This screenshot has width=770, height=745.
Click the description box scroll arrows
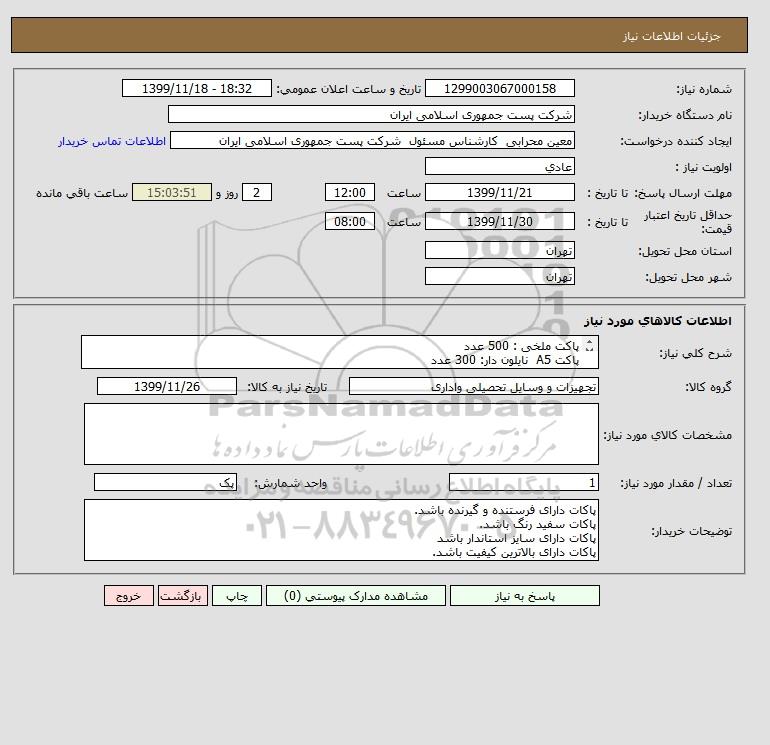[590, 346]
